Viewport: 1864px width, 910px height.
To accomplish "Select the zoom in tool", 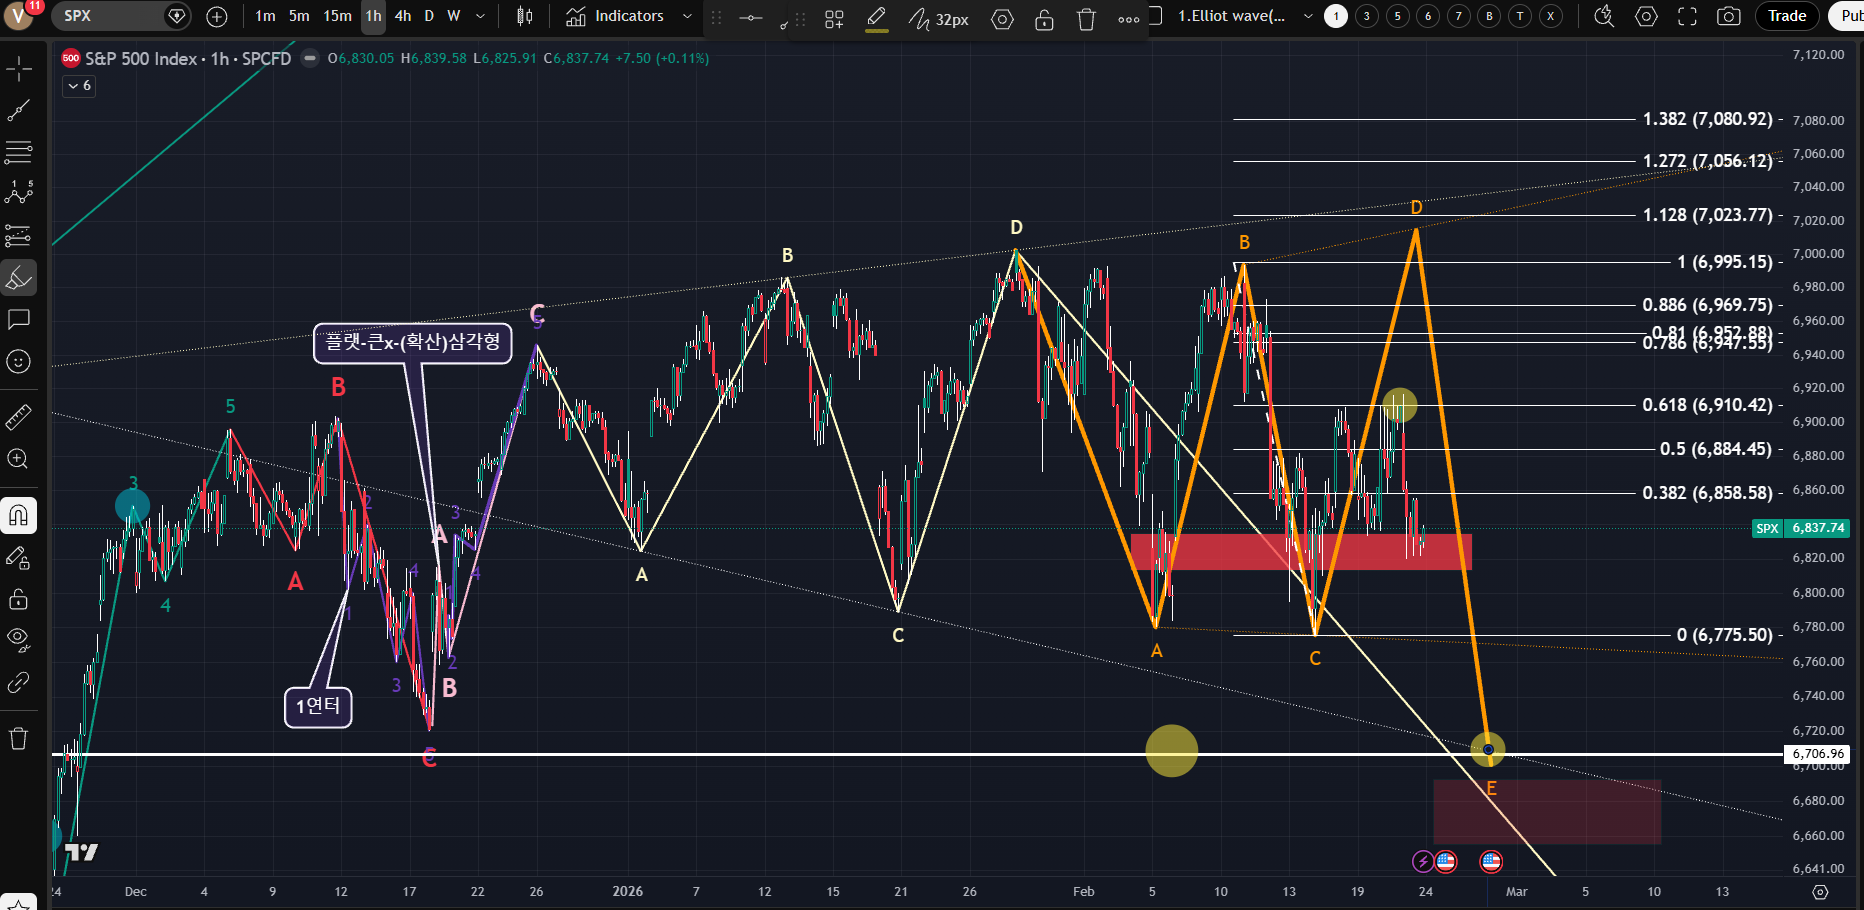I will tap(19, 459).
